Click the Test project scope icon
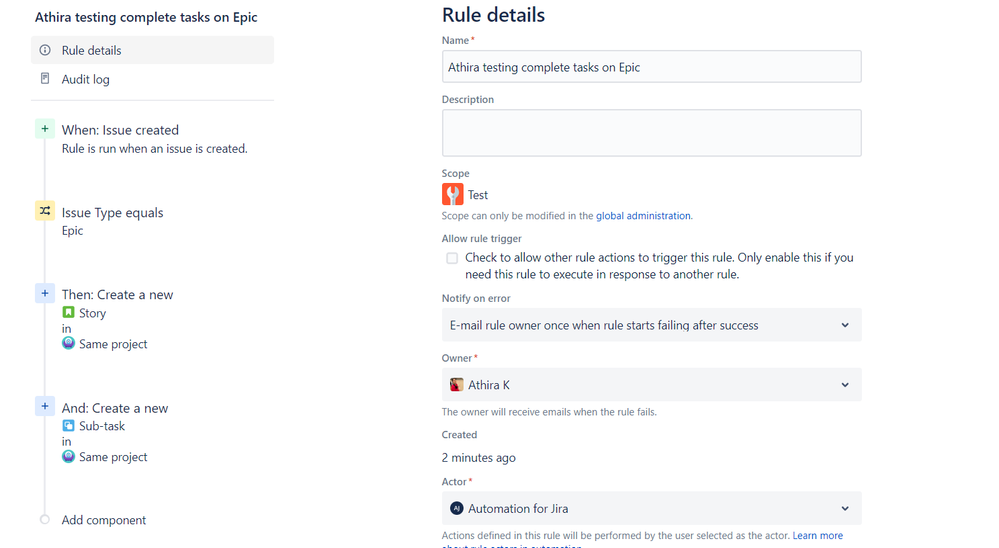The height and width of the screenshot is (548, 999). click(453, 195)
